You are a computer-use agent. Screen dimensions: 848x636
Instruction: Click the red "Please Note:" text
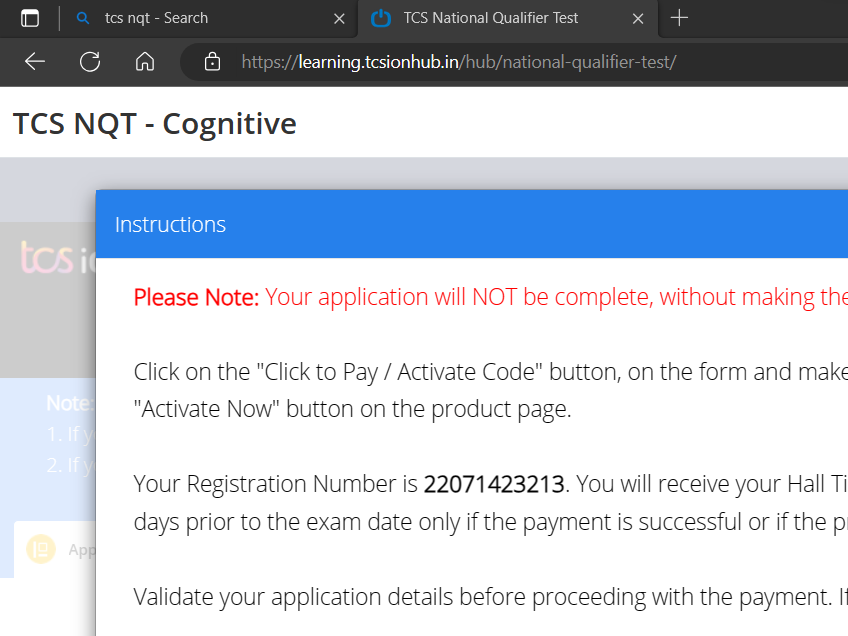click(x=196, y=297)
